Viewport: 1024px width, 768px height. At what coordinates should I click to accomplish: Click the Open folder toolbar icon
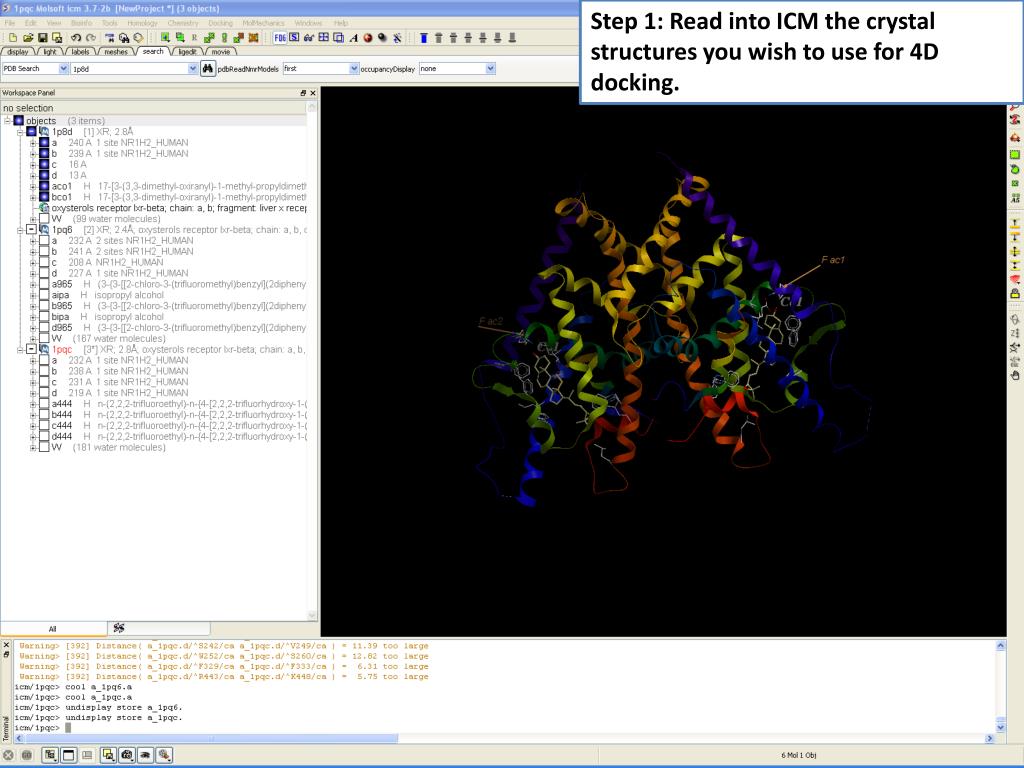[28, 38]
